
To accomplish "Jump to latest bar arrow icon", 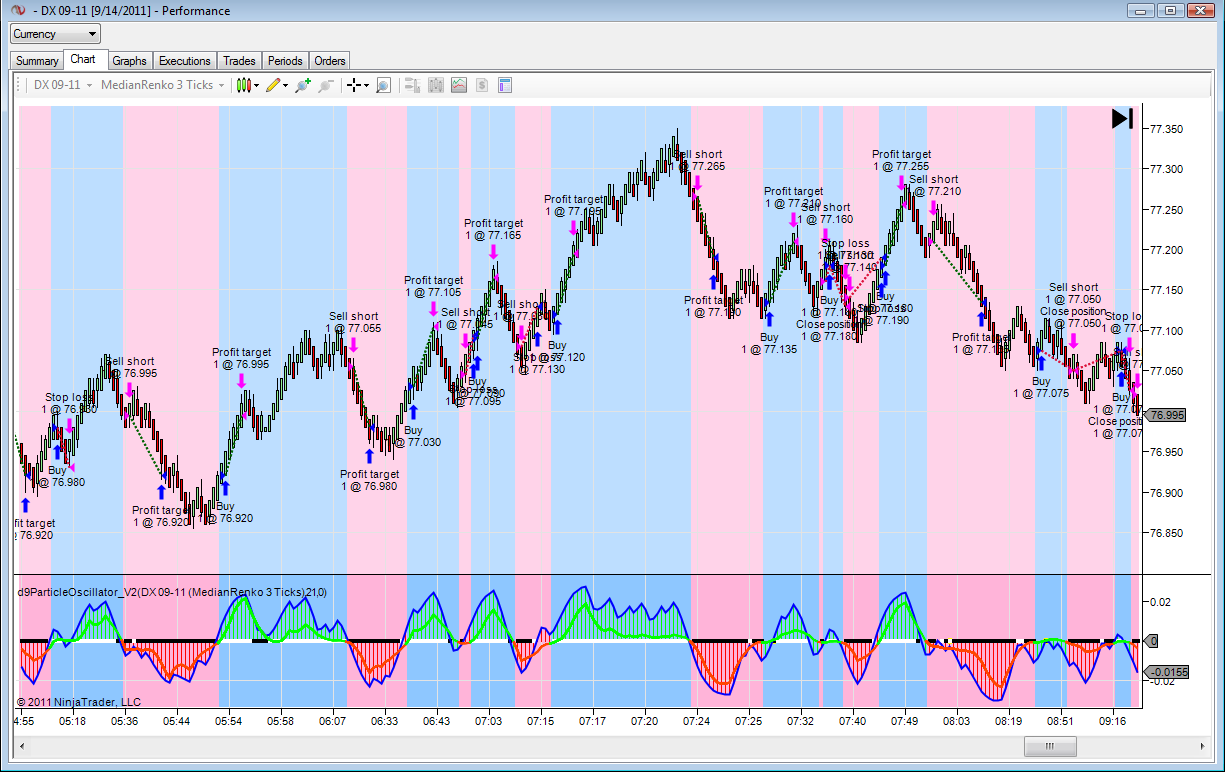I will [1122, 119].
